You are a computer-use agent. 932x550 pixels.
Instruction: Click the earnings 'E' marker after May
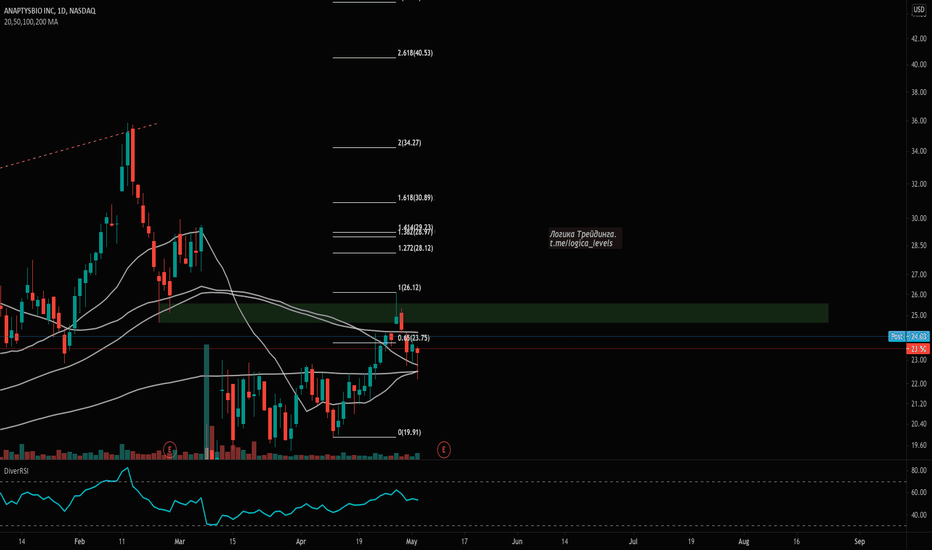point(443,450)
